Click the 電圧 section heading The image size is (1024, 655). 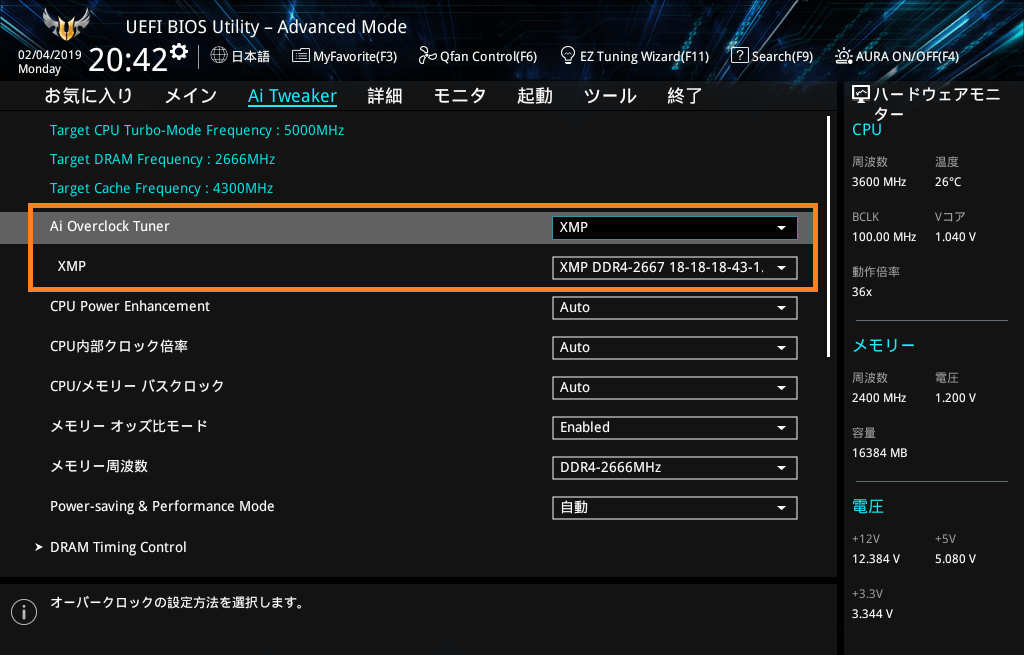[x=868, y=506]
